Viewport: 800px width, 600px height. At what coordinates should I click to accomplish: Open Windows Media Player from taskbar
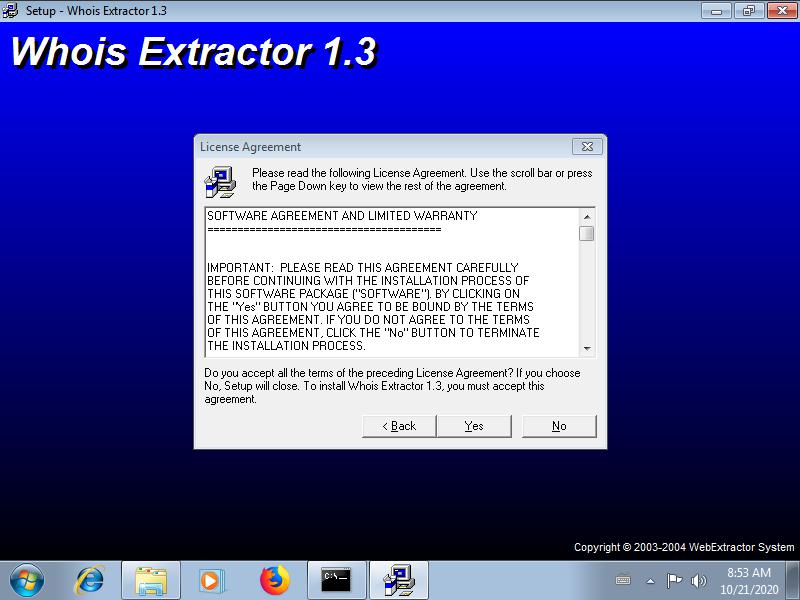click(x=211, y=581)
